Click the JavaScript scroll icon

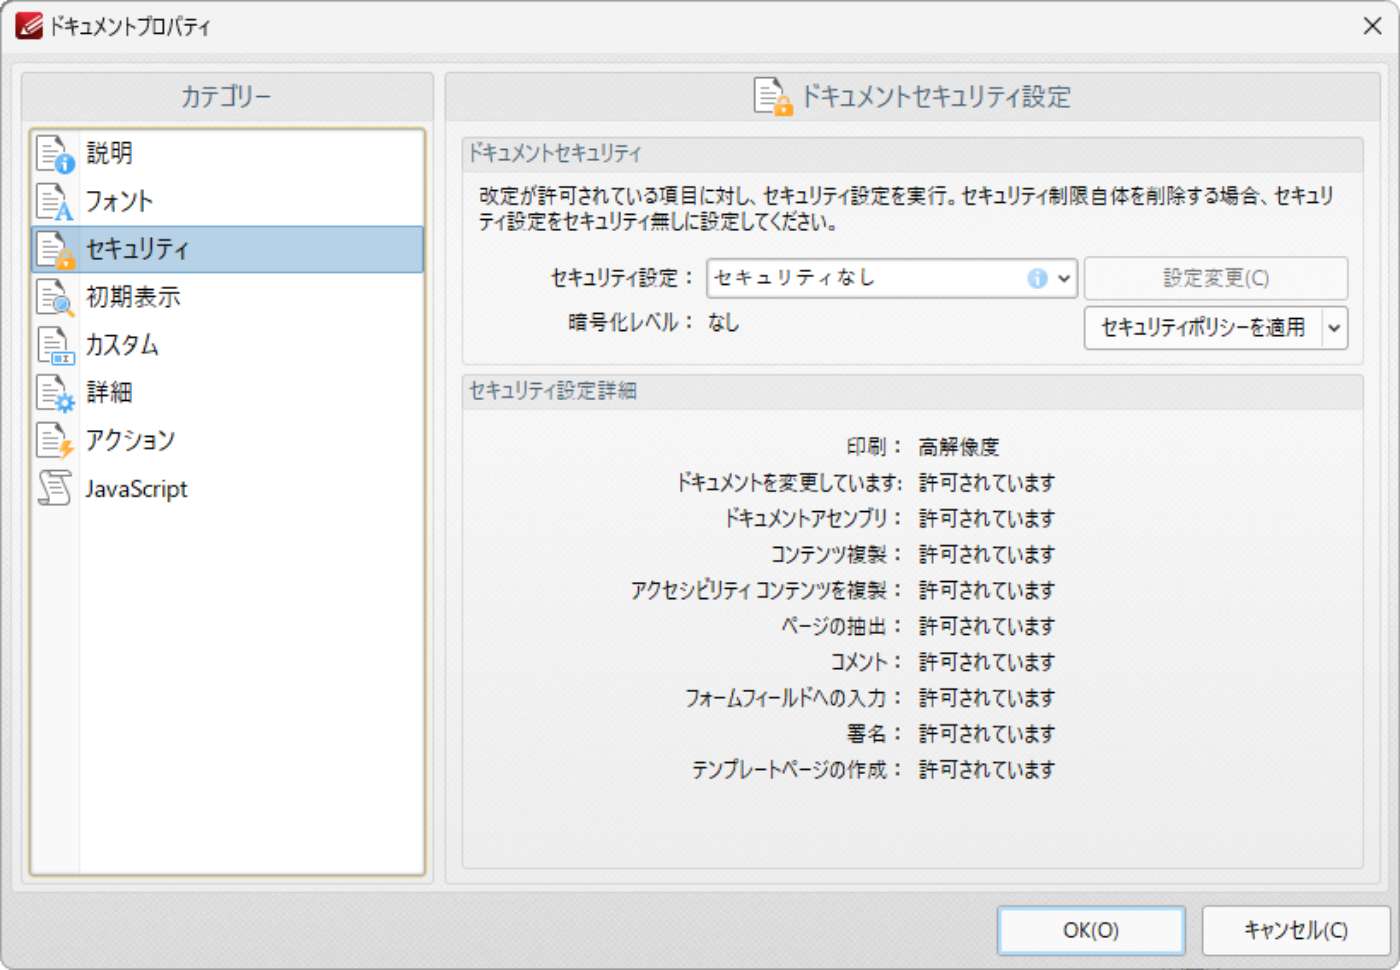tap(55, 489)
